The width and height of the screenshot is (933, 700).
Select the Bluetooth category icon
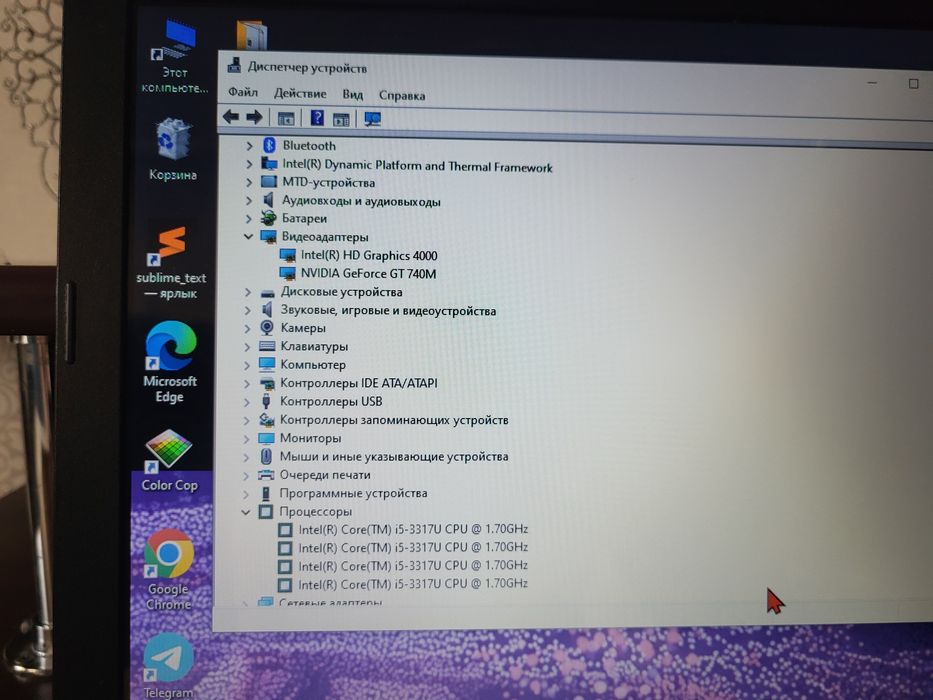click(270, 145)
